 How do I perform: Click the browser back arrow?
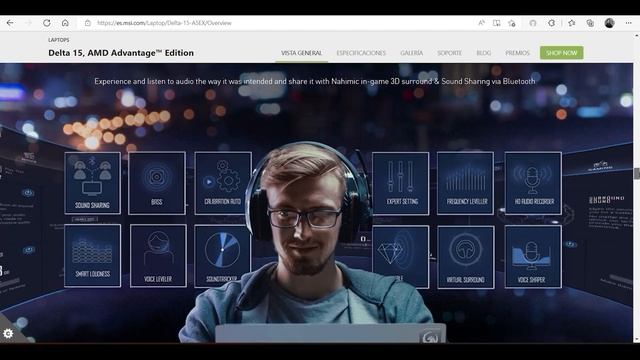pyautogui.click(x=10, y=23)
